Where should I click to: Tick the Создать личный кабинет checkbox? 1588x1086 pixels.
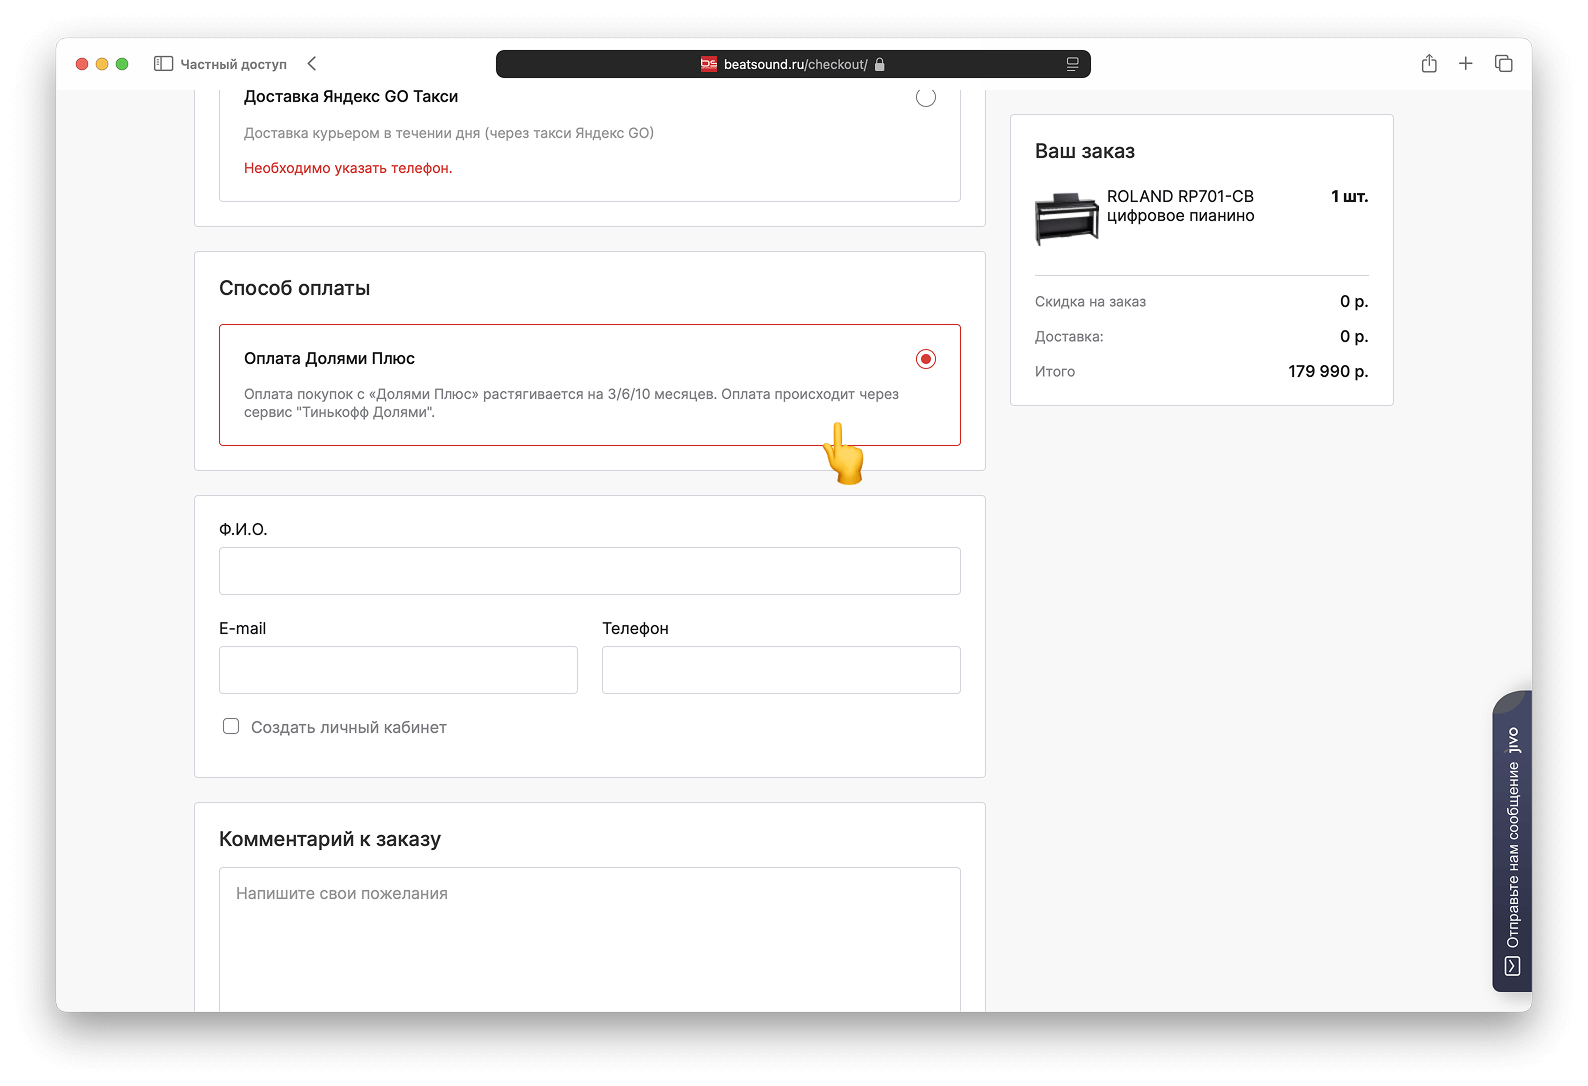pyautogui.click(x=231, y=726)
